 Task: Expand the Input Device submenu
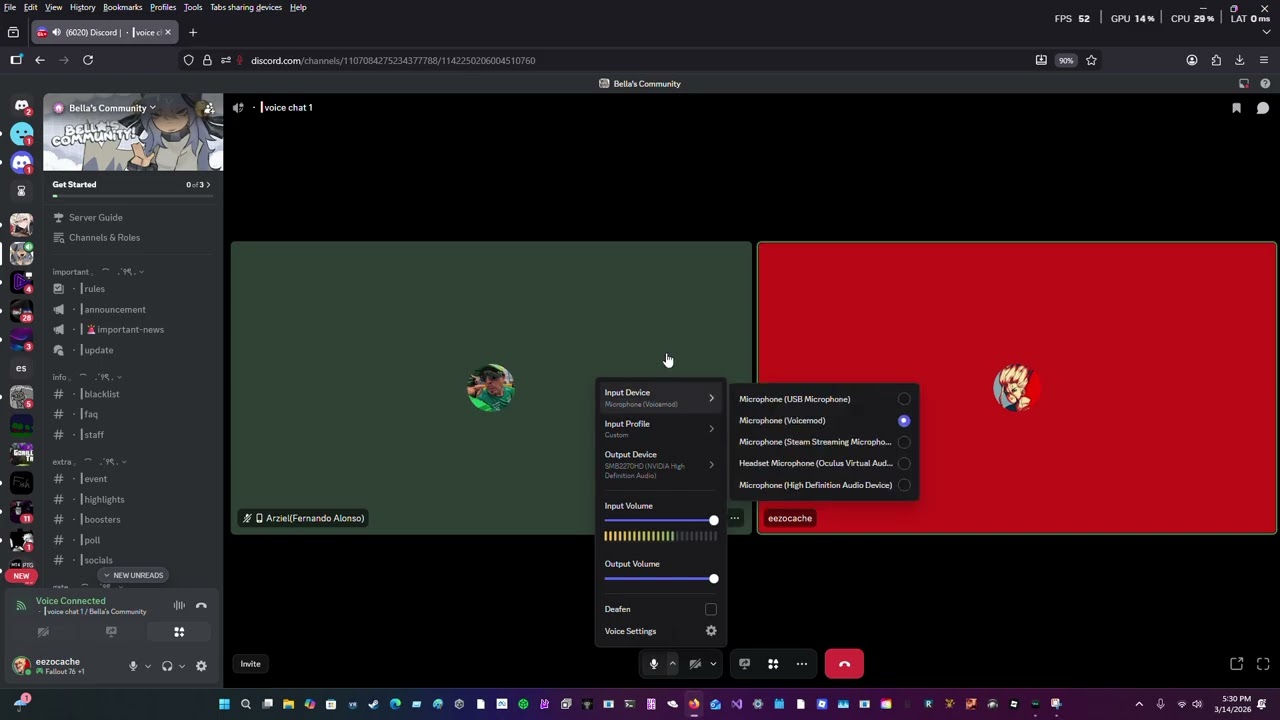coord(660,398)
